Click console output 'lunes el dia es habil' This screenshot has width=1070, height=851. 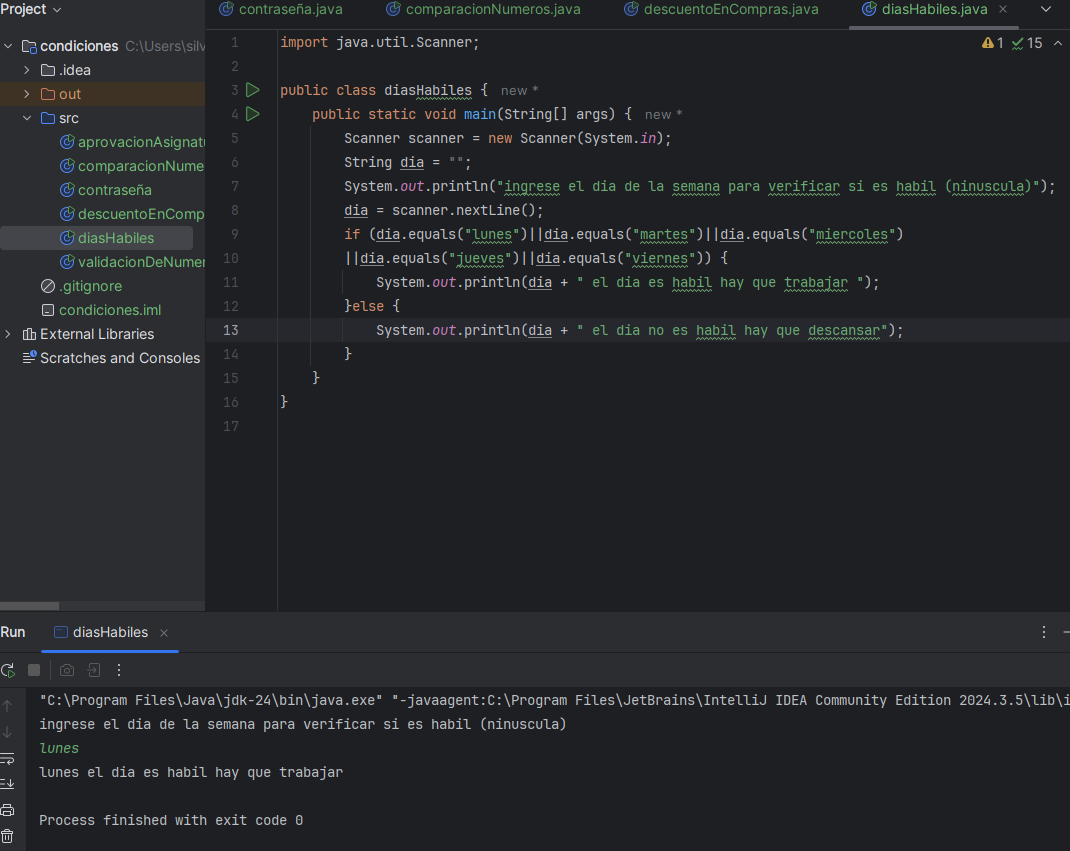pyautogui.click(x=123, y=773)
